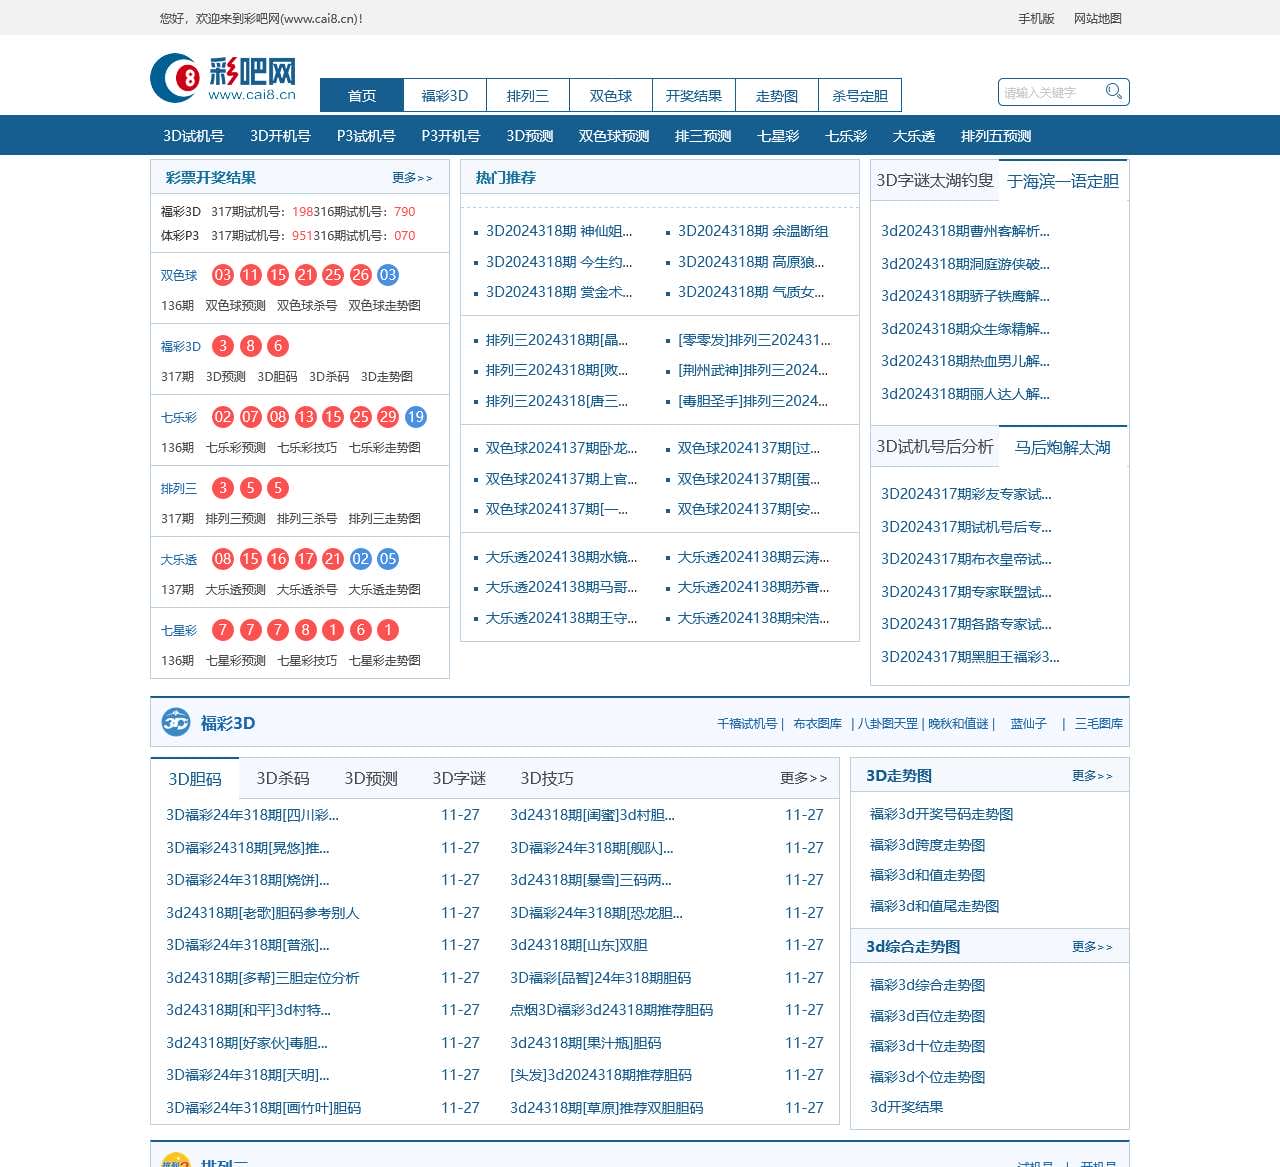Click 七星彩 in the blue navigation bar
The height and width of the screenshot is (1167, 1280).
(778, 136)
